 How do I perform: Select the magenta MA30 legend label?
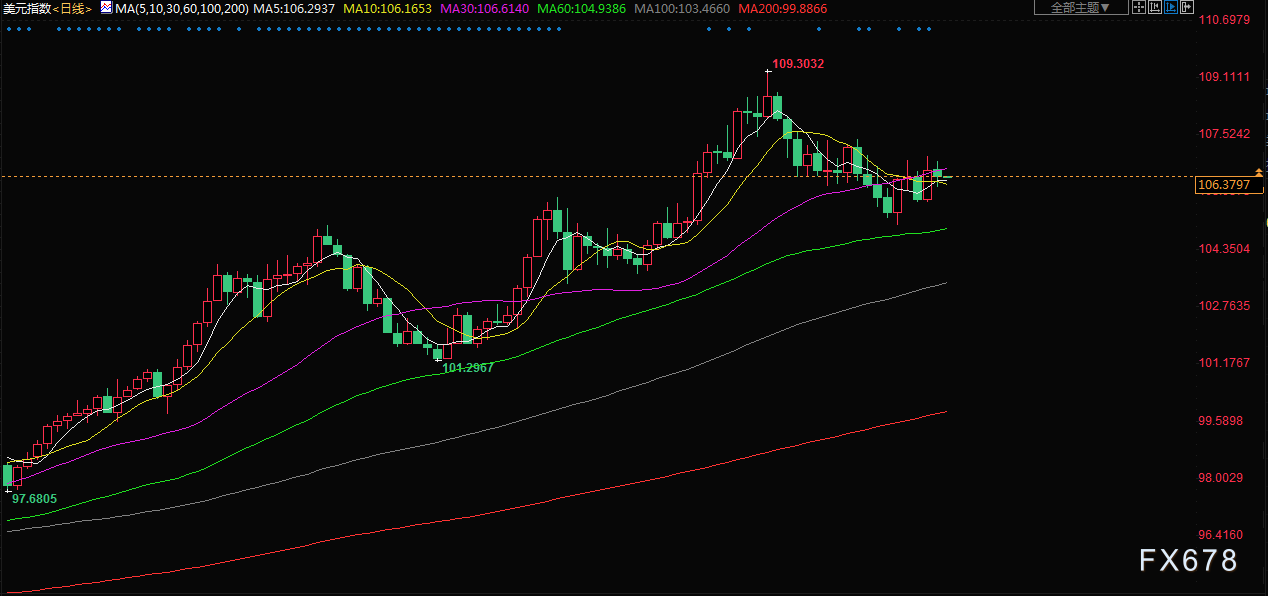click(486, 8)
